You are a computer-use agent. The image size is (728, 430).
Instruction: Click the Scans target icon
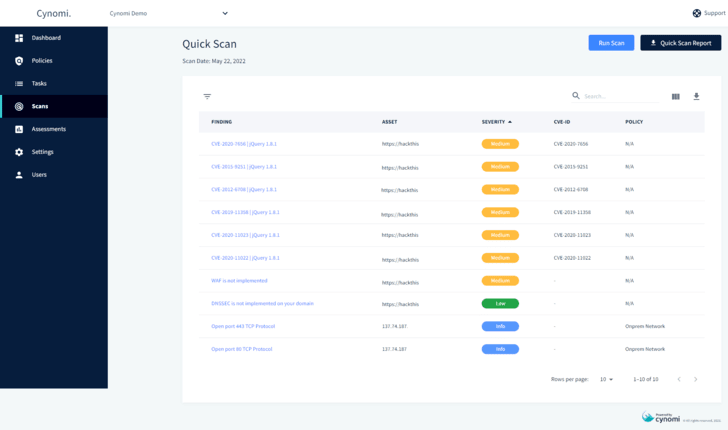(x=19, y=106)
